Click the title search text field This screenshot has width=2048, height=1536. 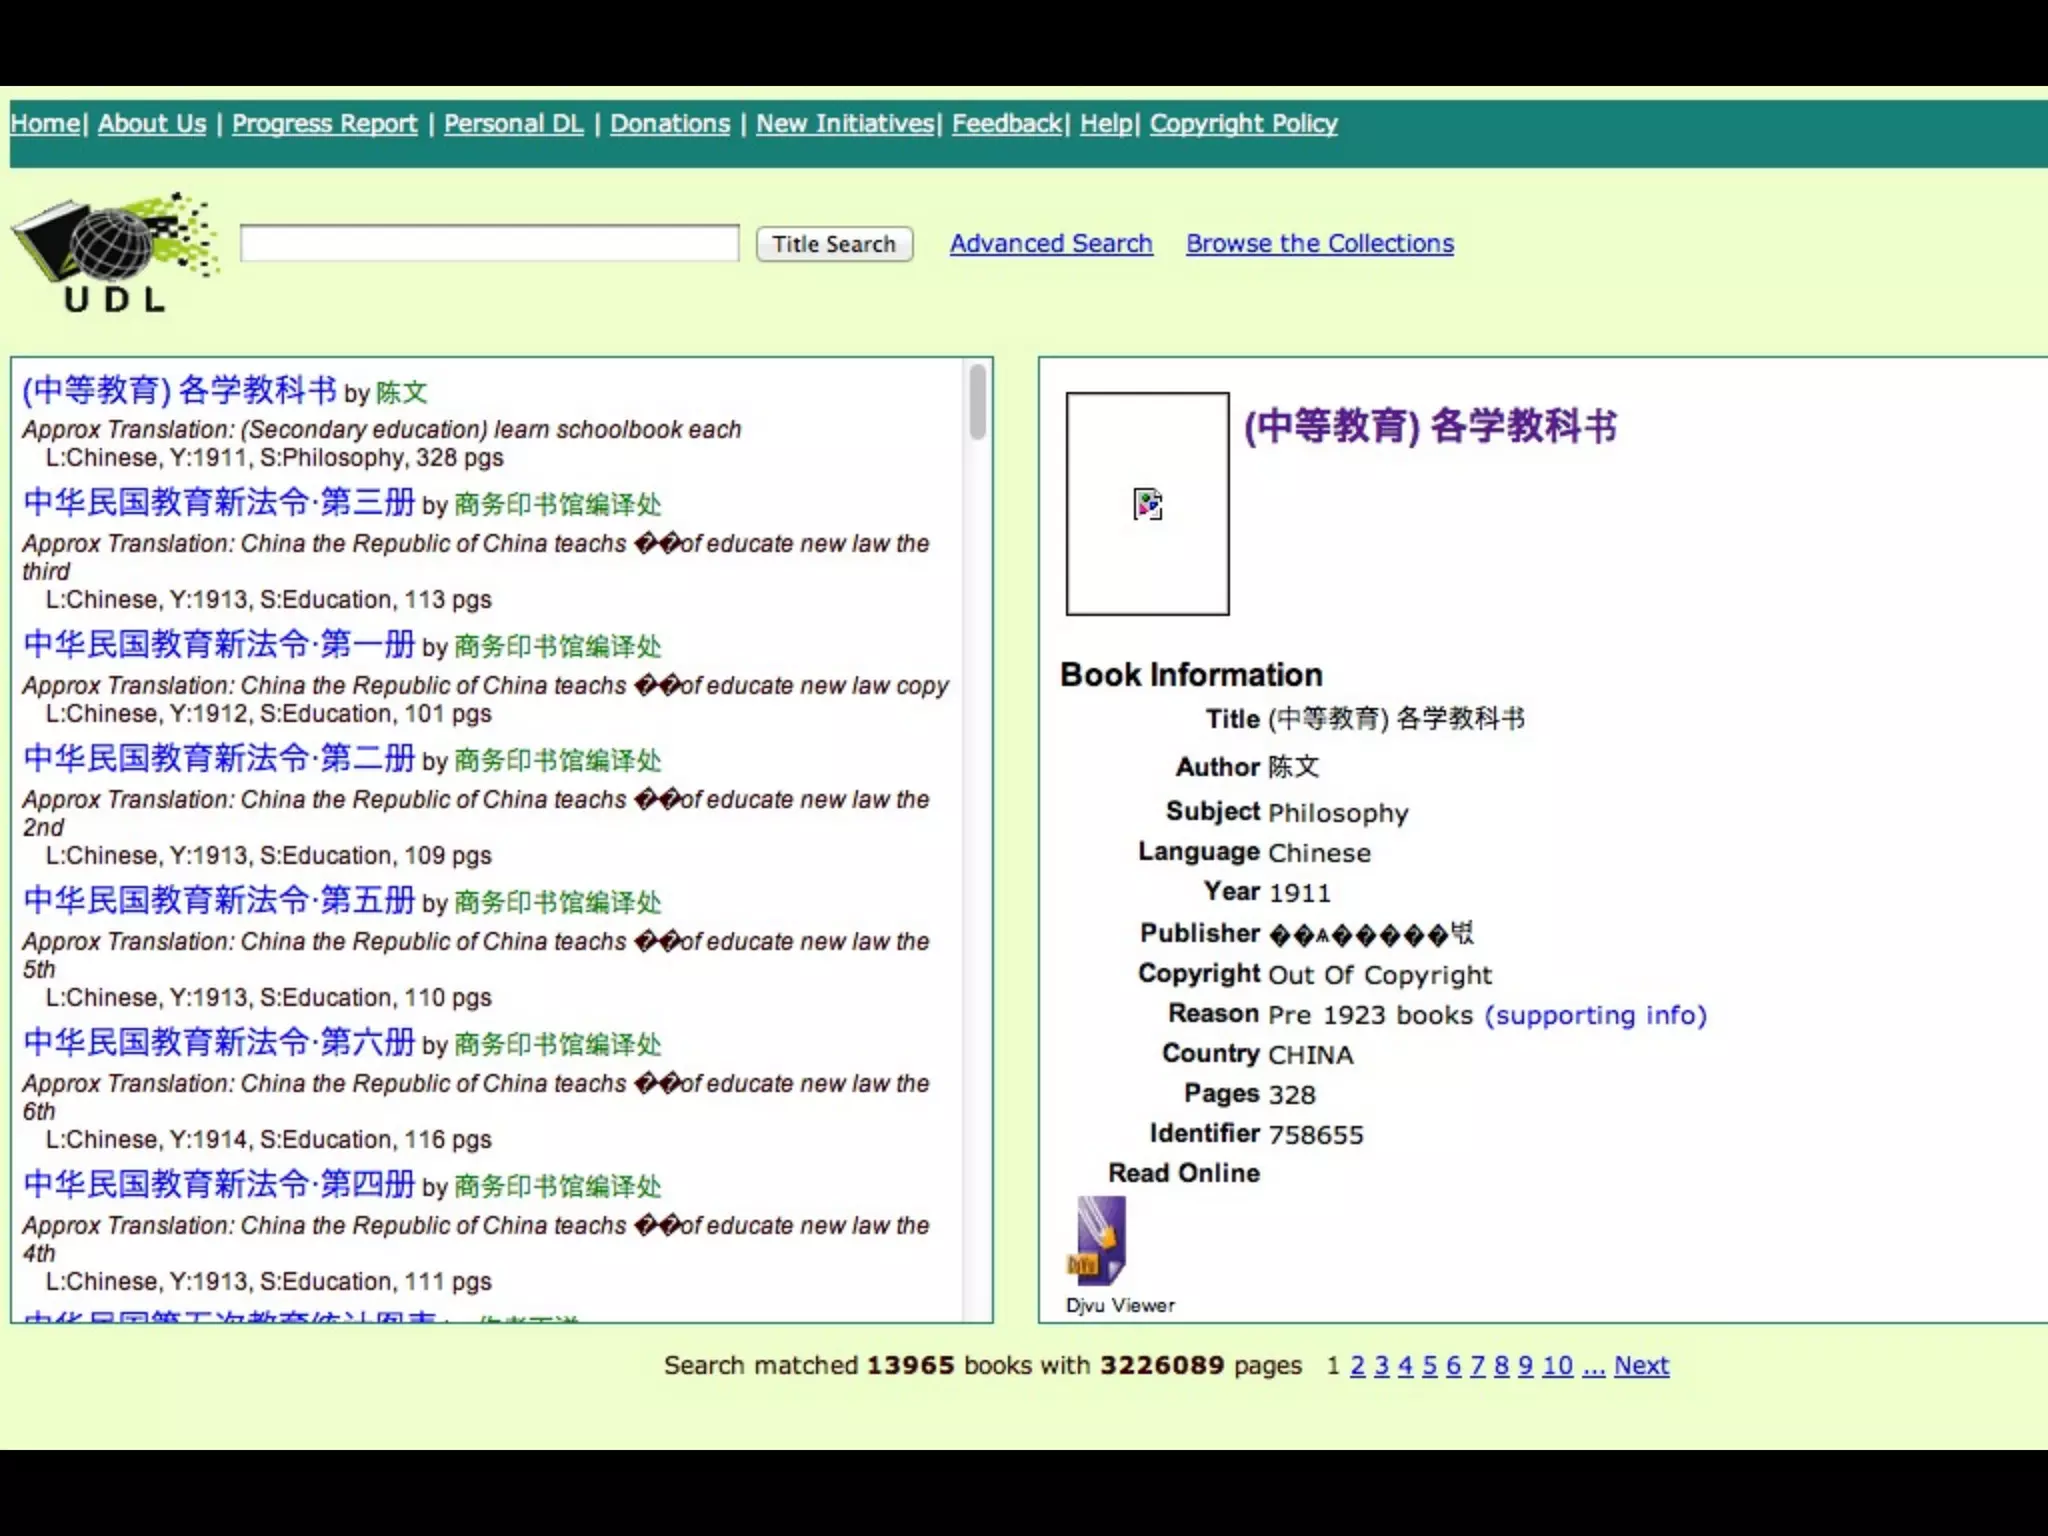[x=489, y=244]
